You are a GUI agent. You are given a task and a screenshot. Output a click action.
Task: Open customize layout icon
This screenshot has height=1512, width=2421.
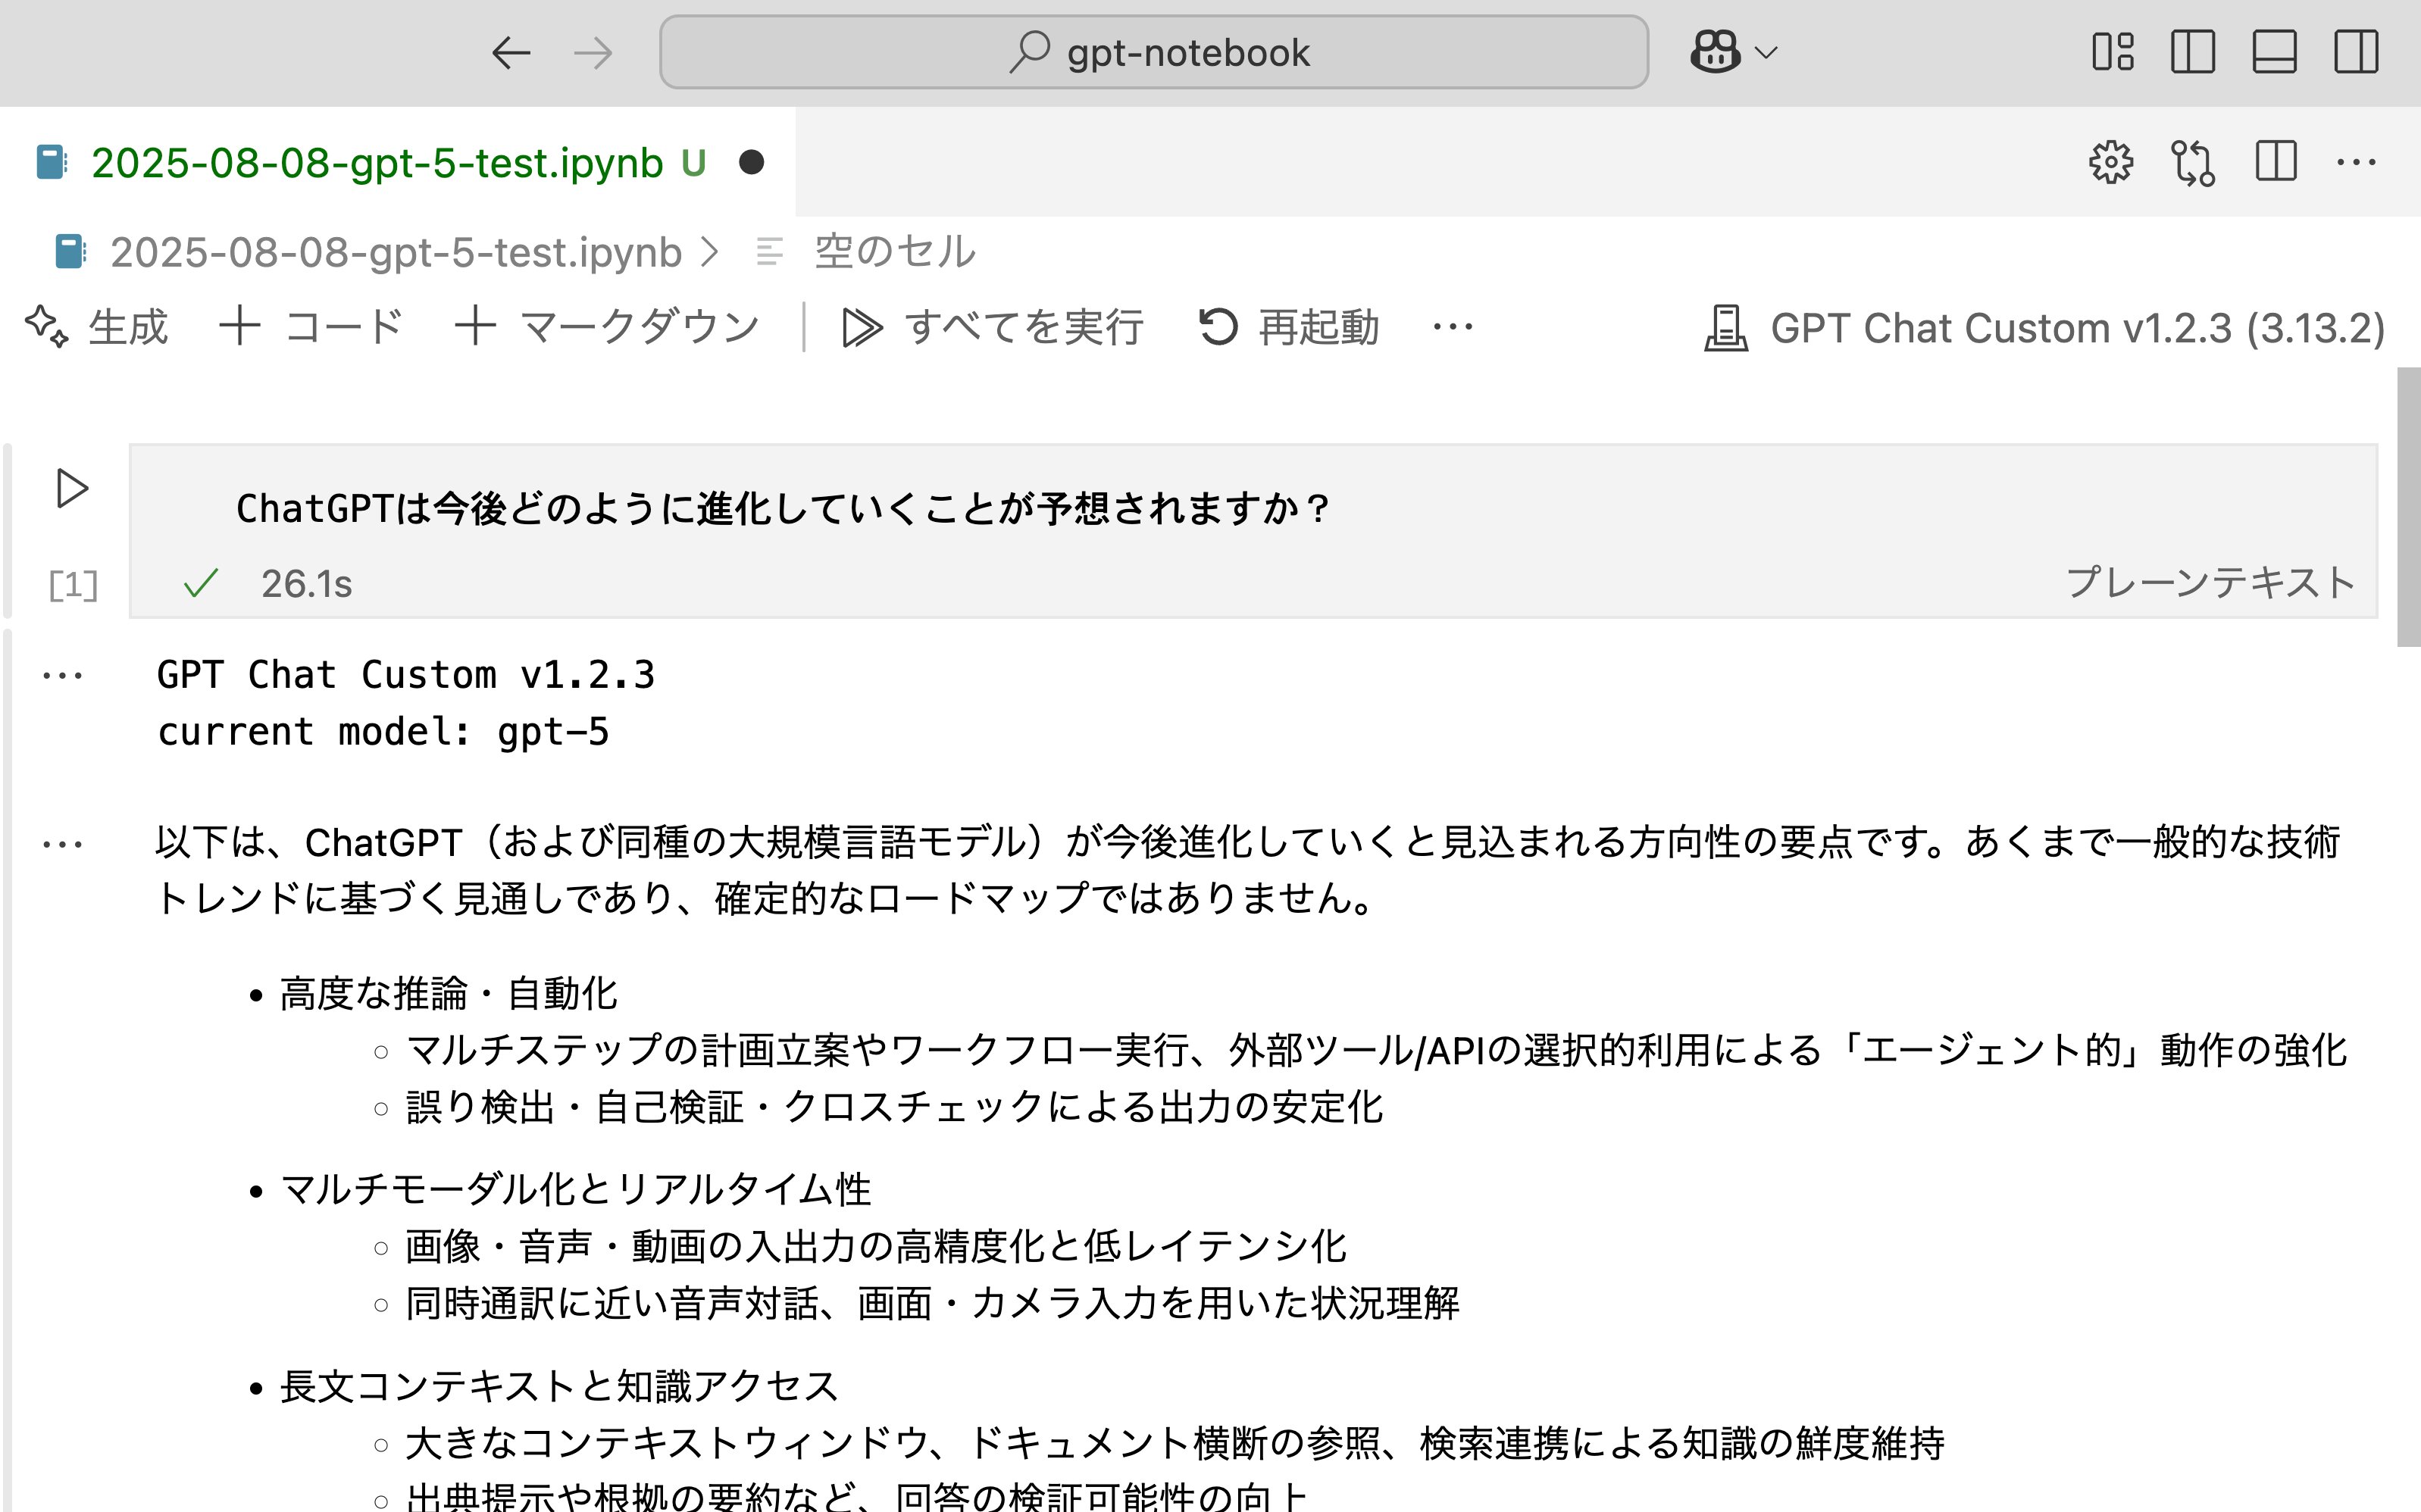click(x=2112, y=52)
